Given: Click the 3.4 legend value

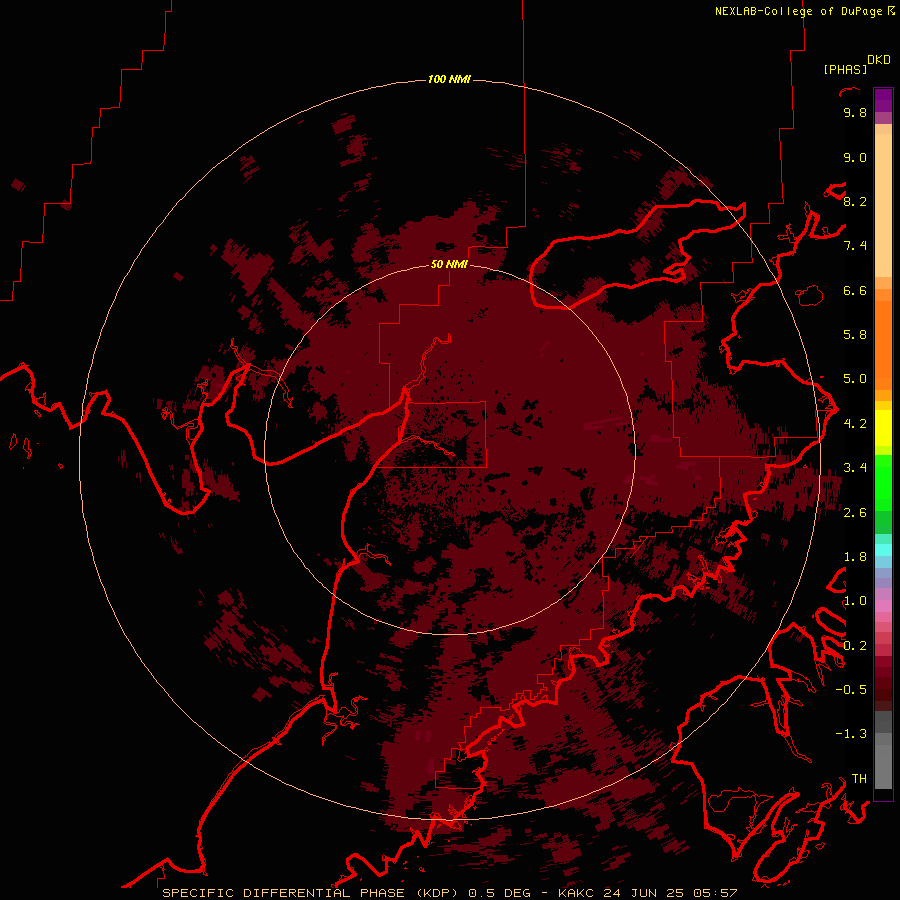Looking at the screenshot, I should click(855, 468).
